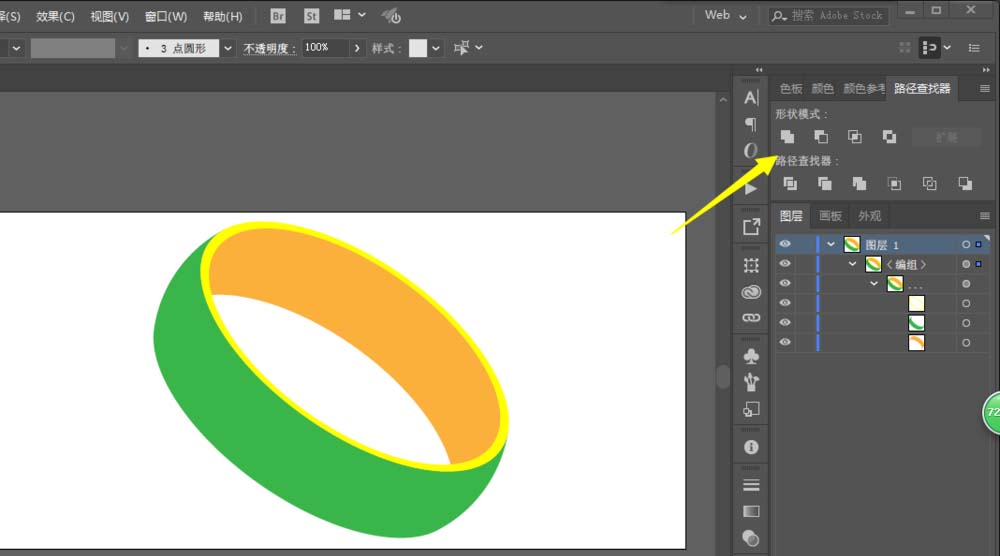Toggle eye for the '...' sublayer
Viewport: 1000px width, 556px height.
tap(785, 283)
